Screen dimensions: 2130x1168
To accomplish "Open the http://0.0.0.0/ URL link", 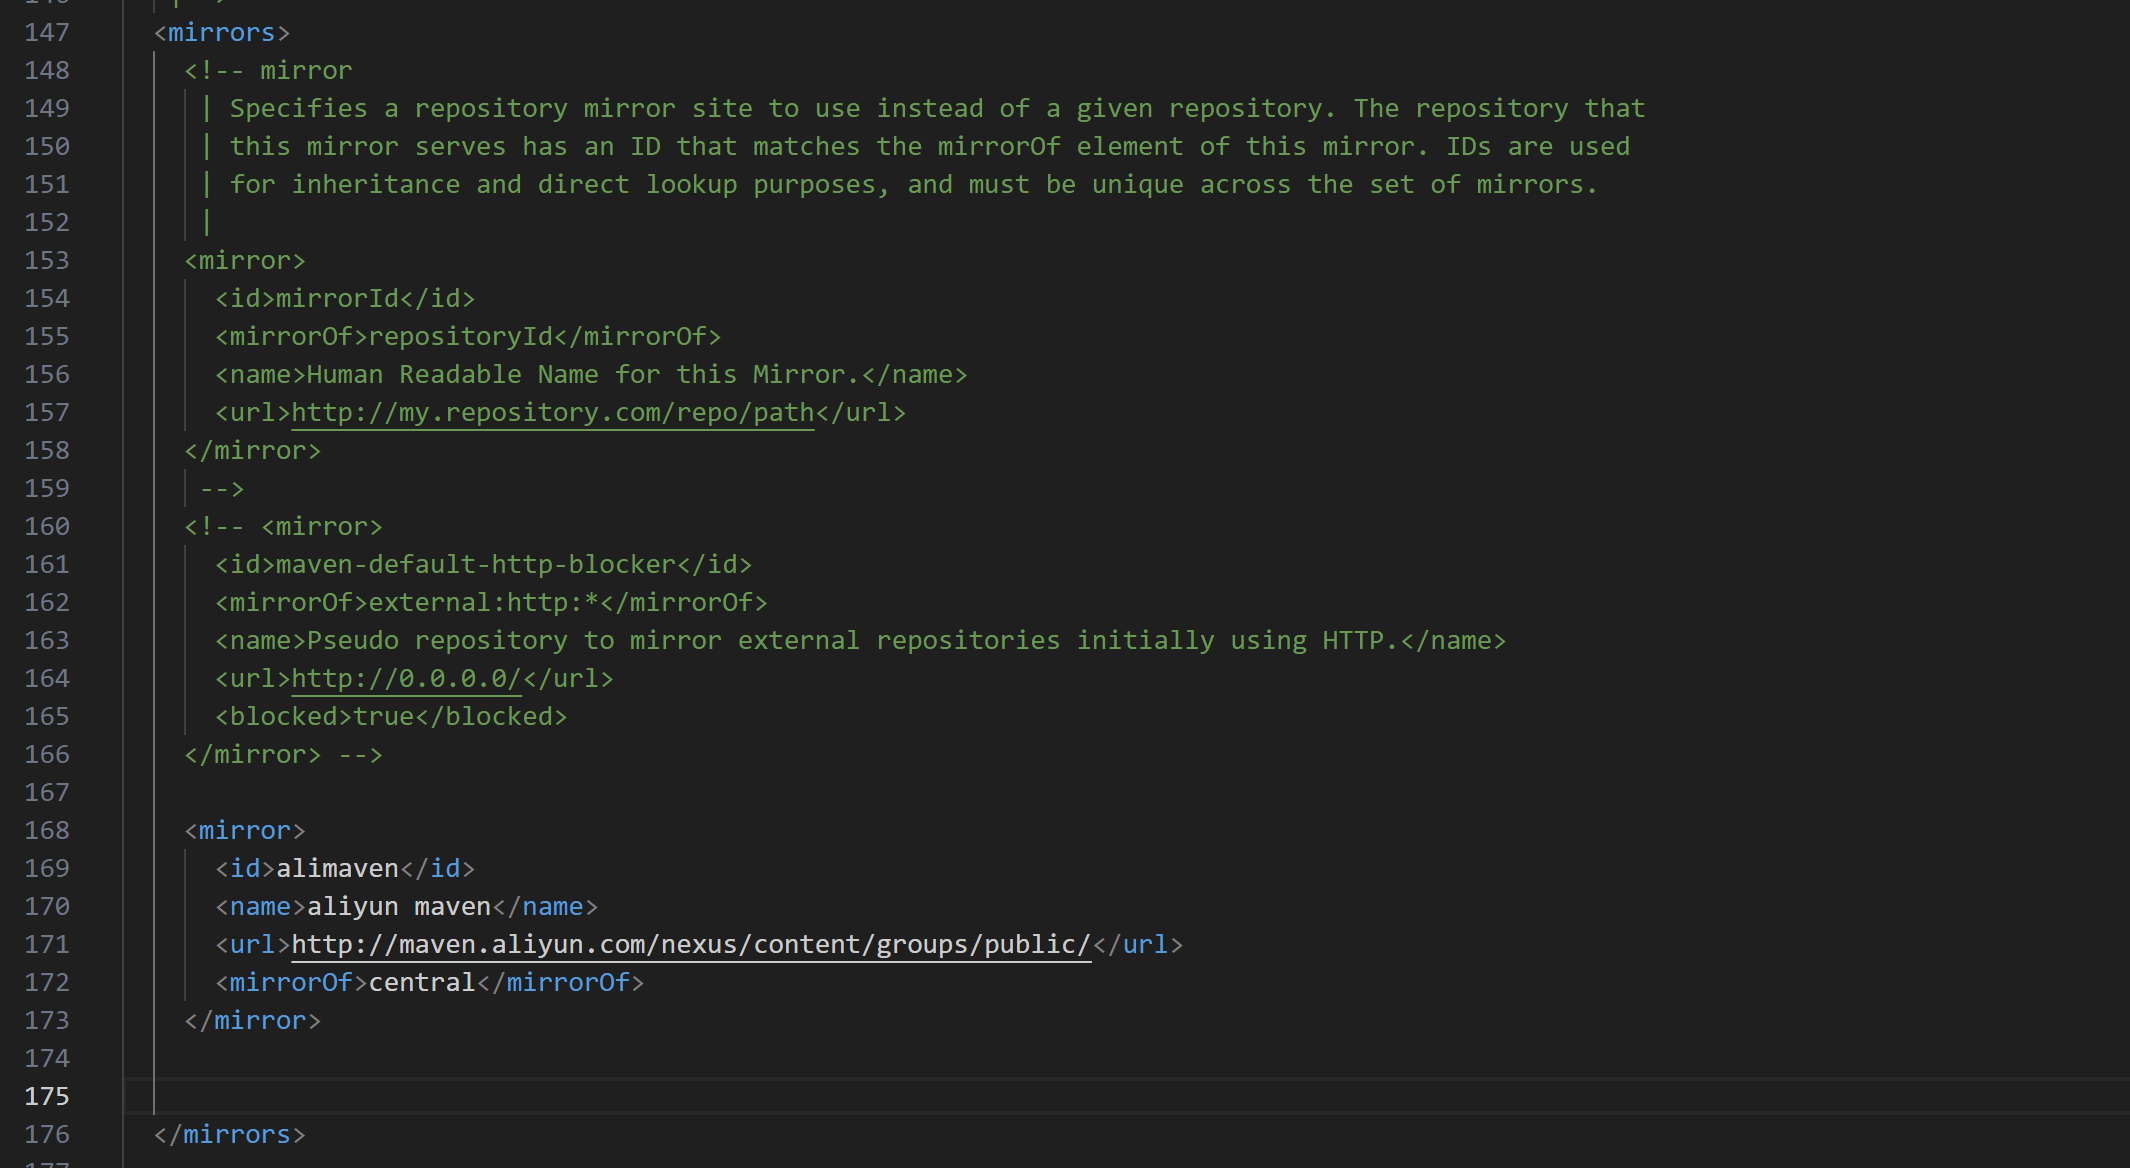I will tap(406, 678).
